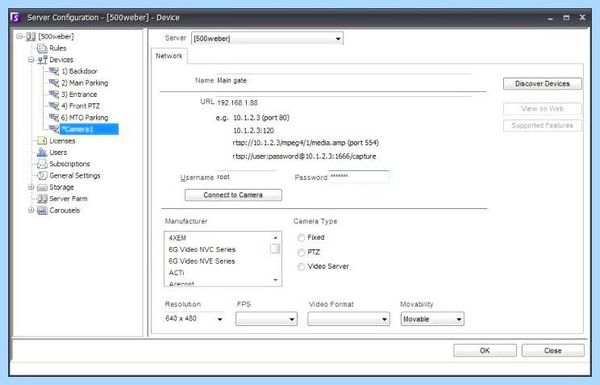Click the manufacturer list scrollbar thumb
Screen dimensions: 600x385
coord(275,249)
